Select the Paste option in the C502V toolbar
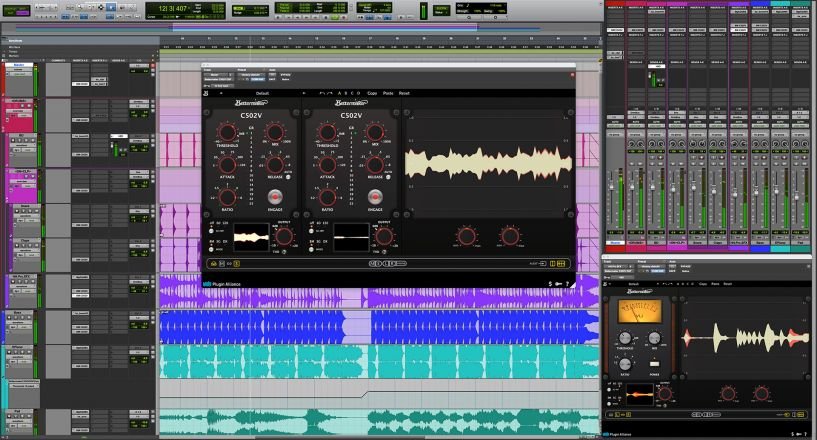The height and width of the screenshot is (440, 817). (x=388, y=92)
